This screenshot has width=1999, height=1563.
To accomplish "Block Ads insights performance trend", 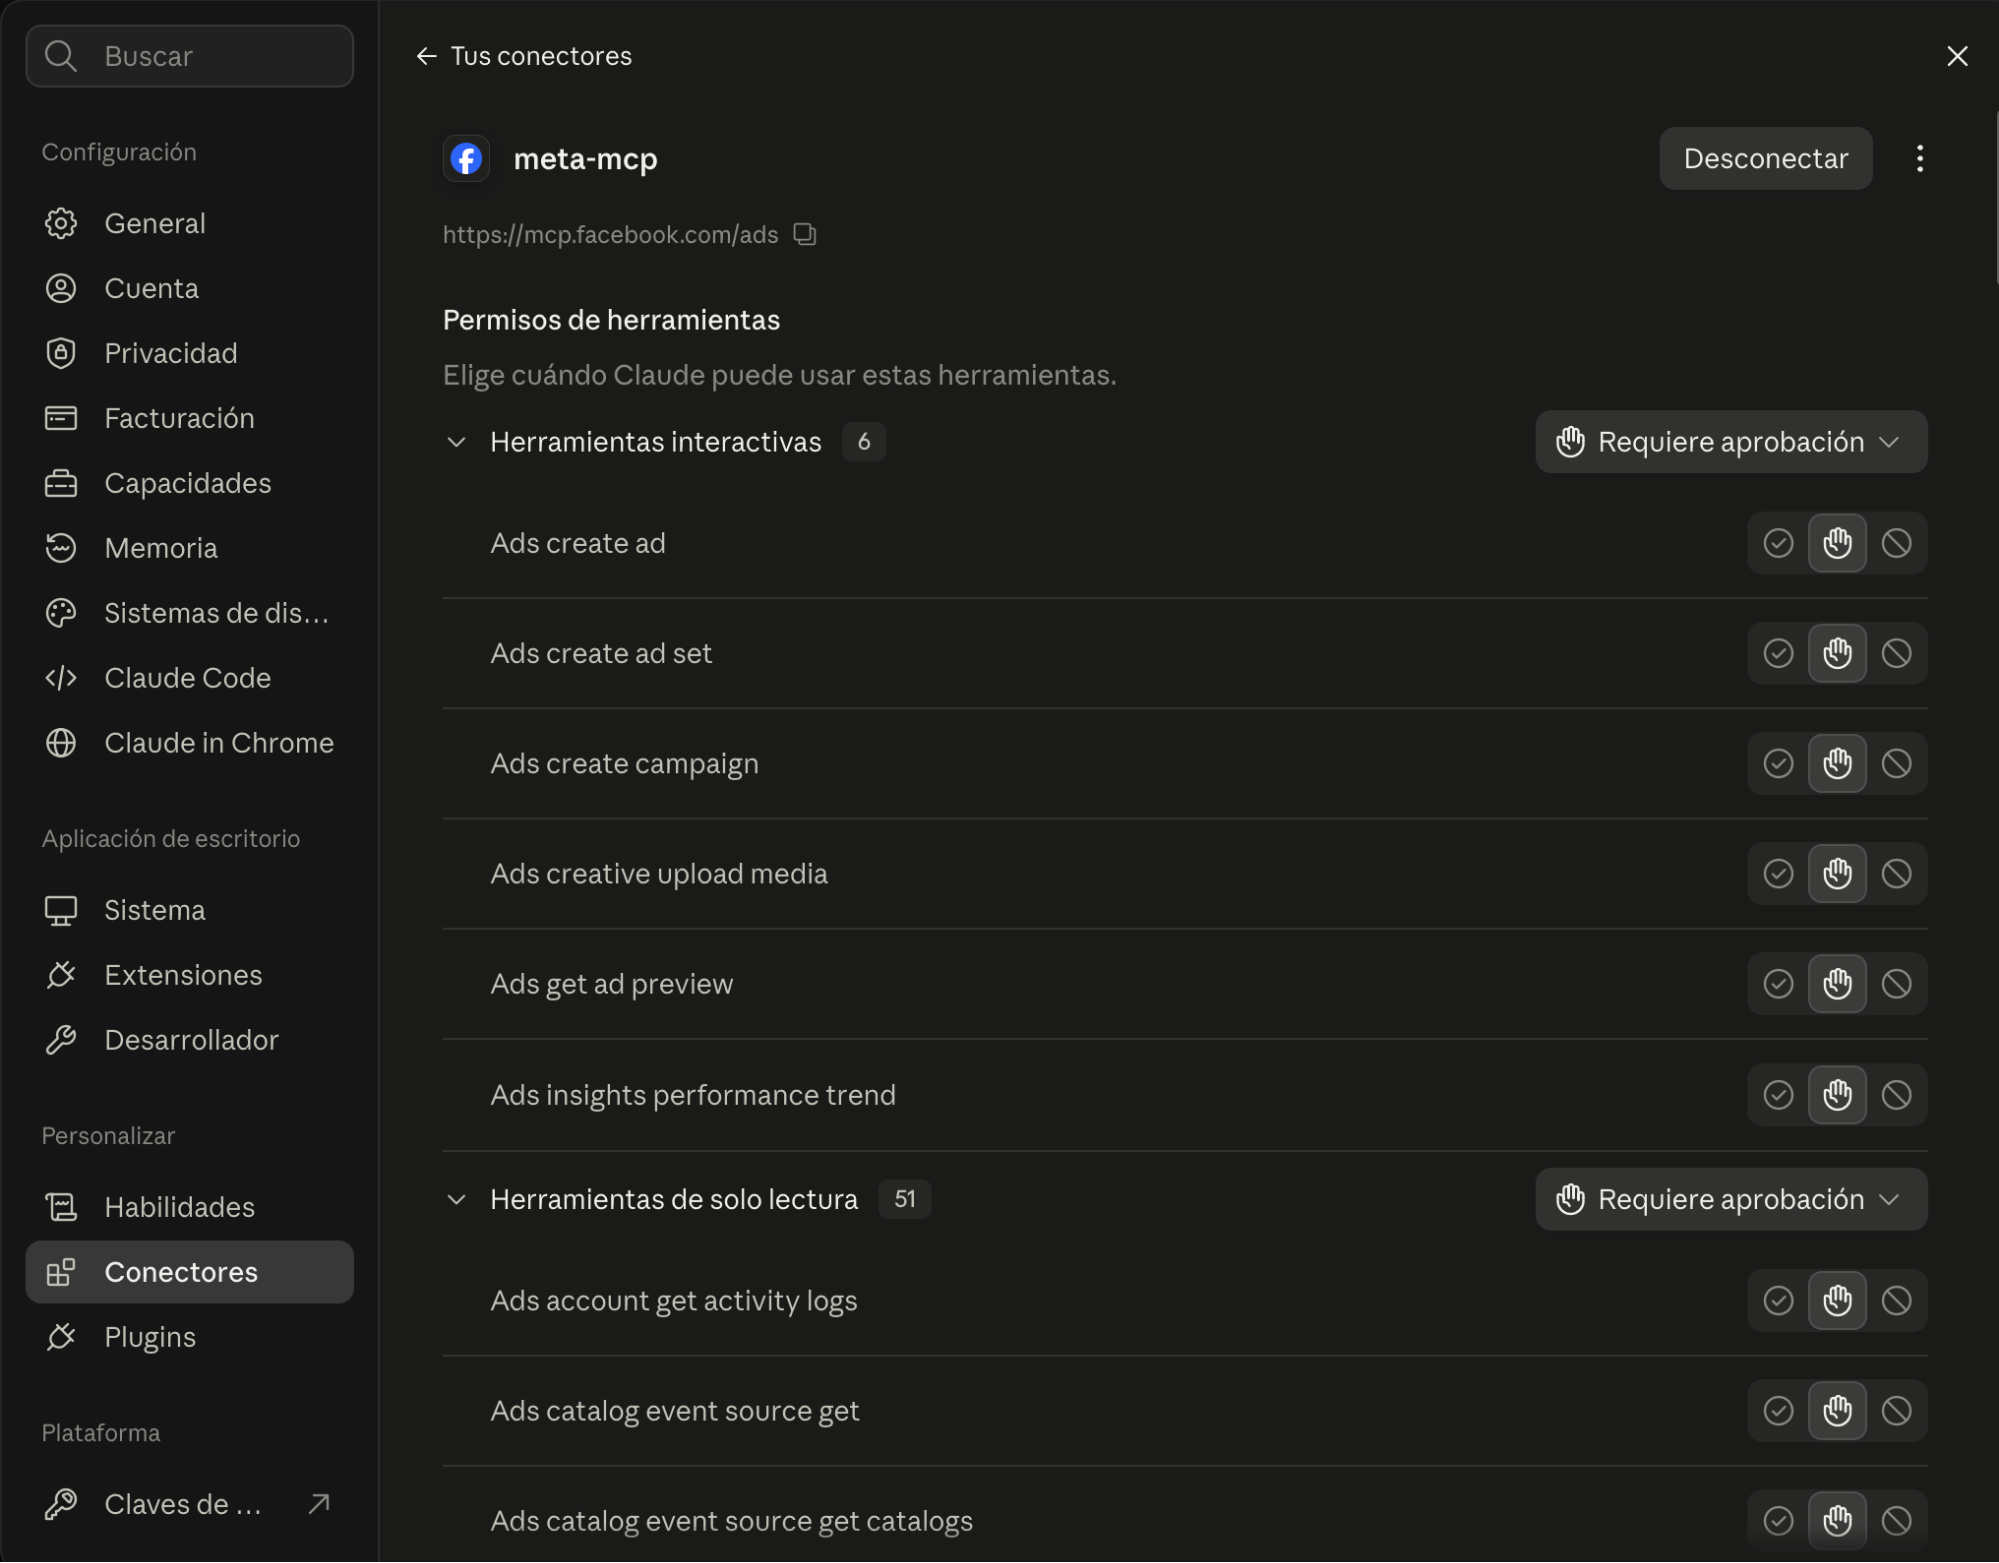I will (1896, 1094).
